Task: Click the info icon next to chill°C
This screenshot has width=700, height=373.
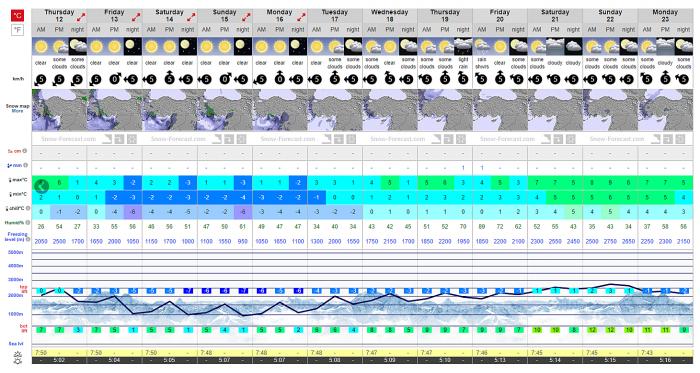Action: 28,208
